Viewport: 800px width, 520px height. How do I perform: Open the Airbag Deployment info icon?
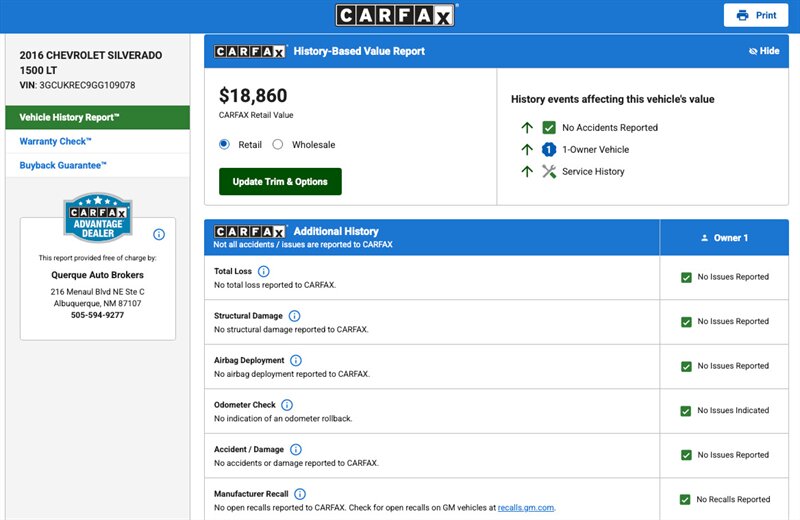click(x=296, y=360)
